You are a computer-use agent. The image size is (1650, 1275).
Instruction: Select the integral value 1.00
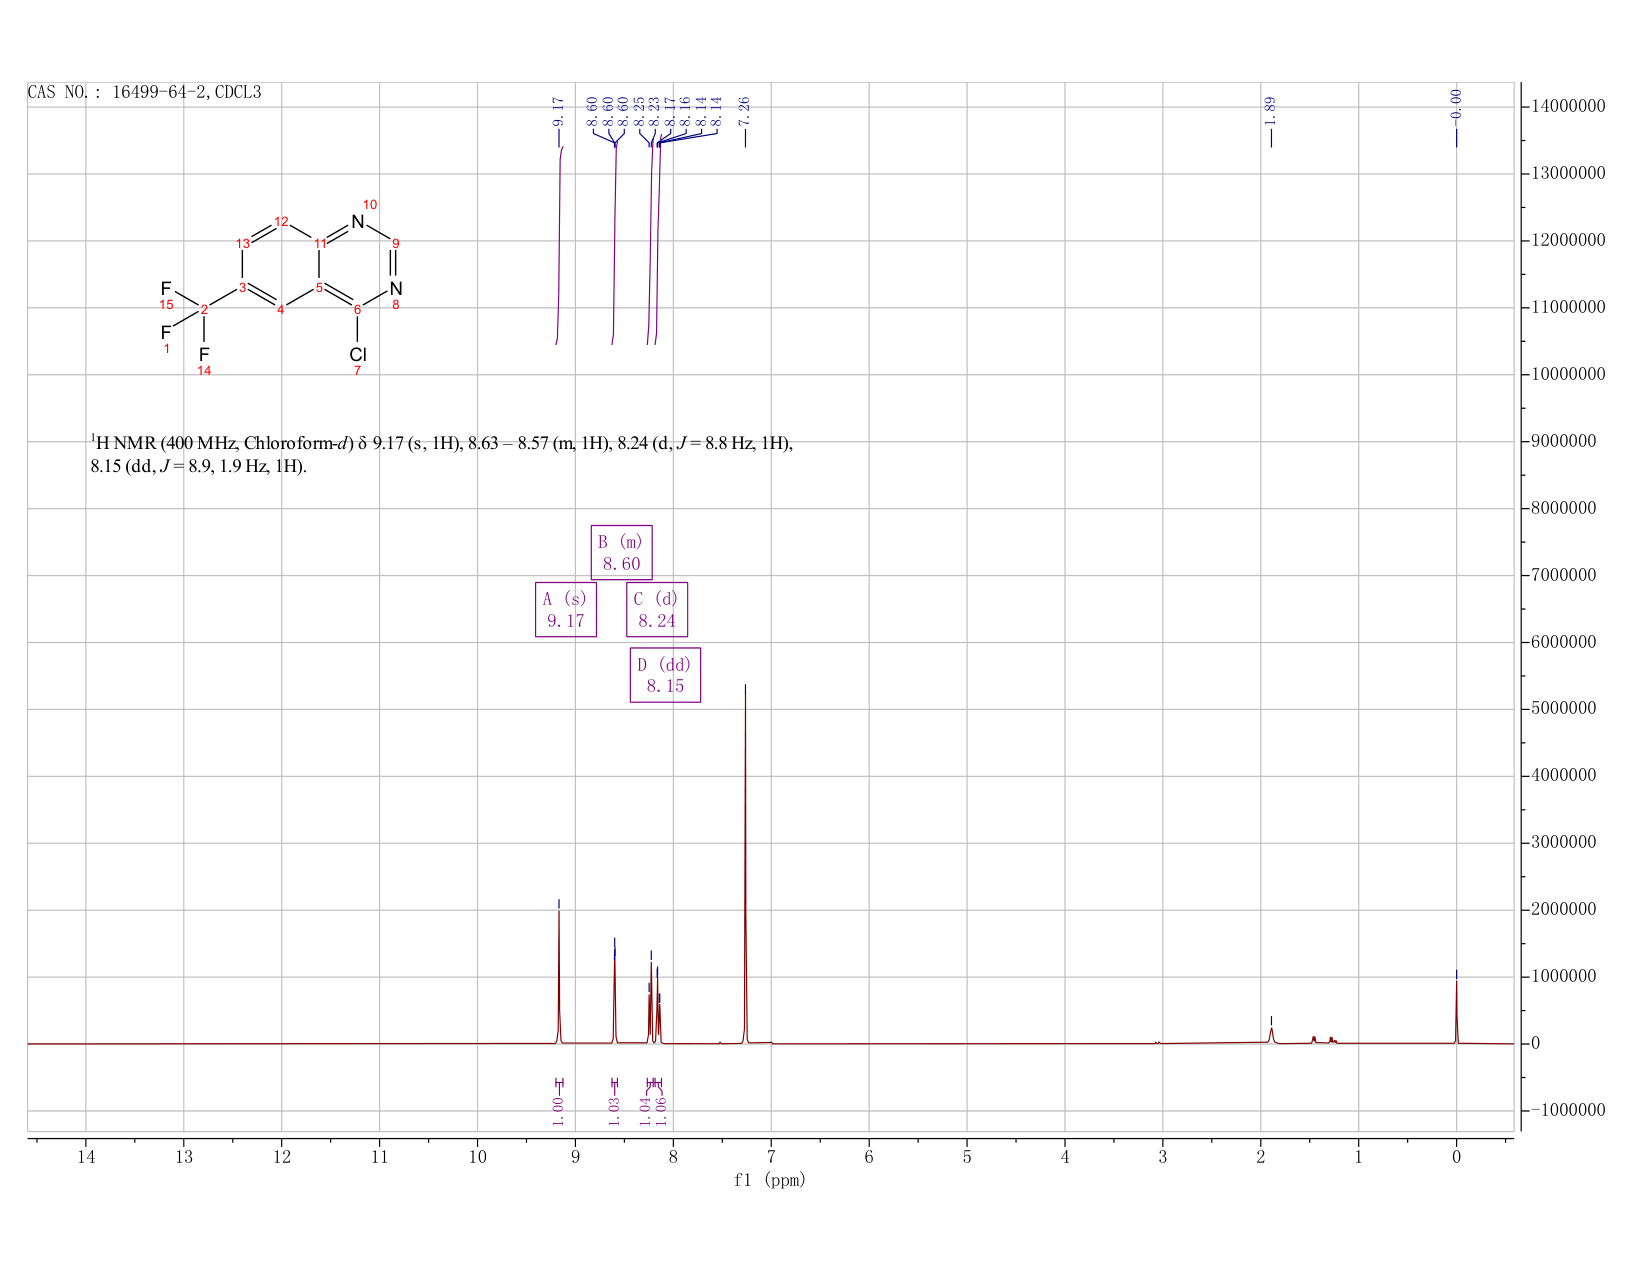[x=559, y=1110]
